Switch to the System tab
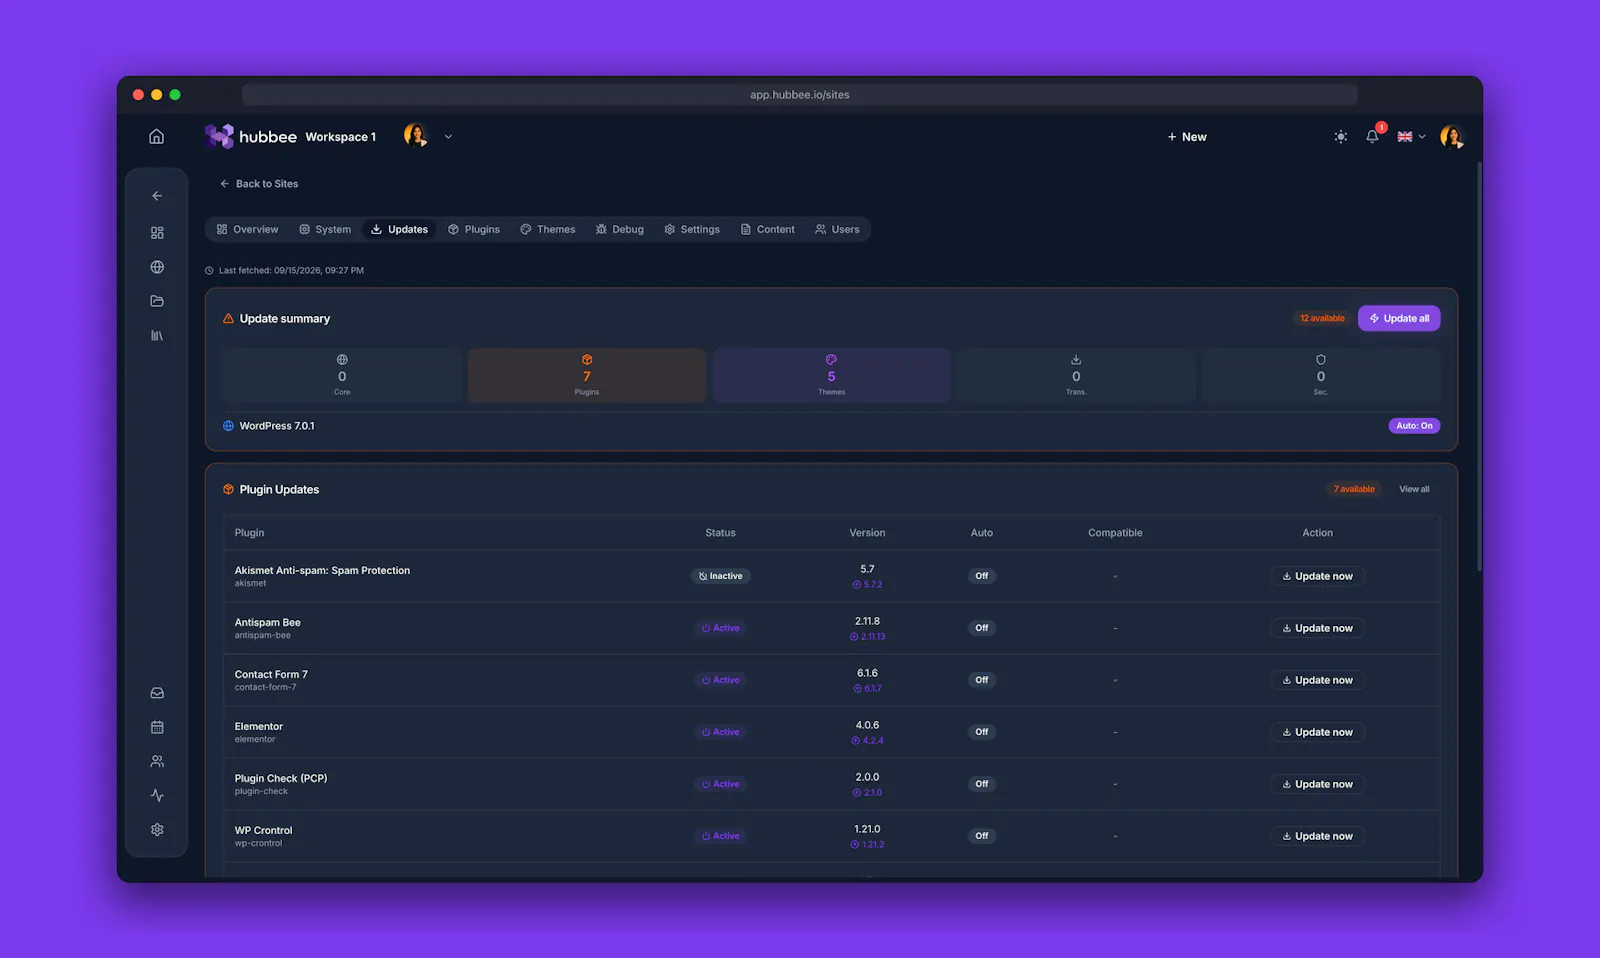Image resolution: width=1600 pixels, height=958 pixels. tap(325, 229)
